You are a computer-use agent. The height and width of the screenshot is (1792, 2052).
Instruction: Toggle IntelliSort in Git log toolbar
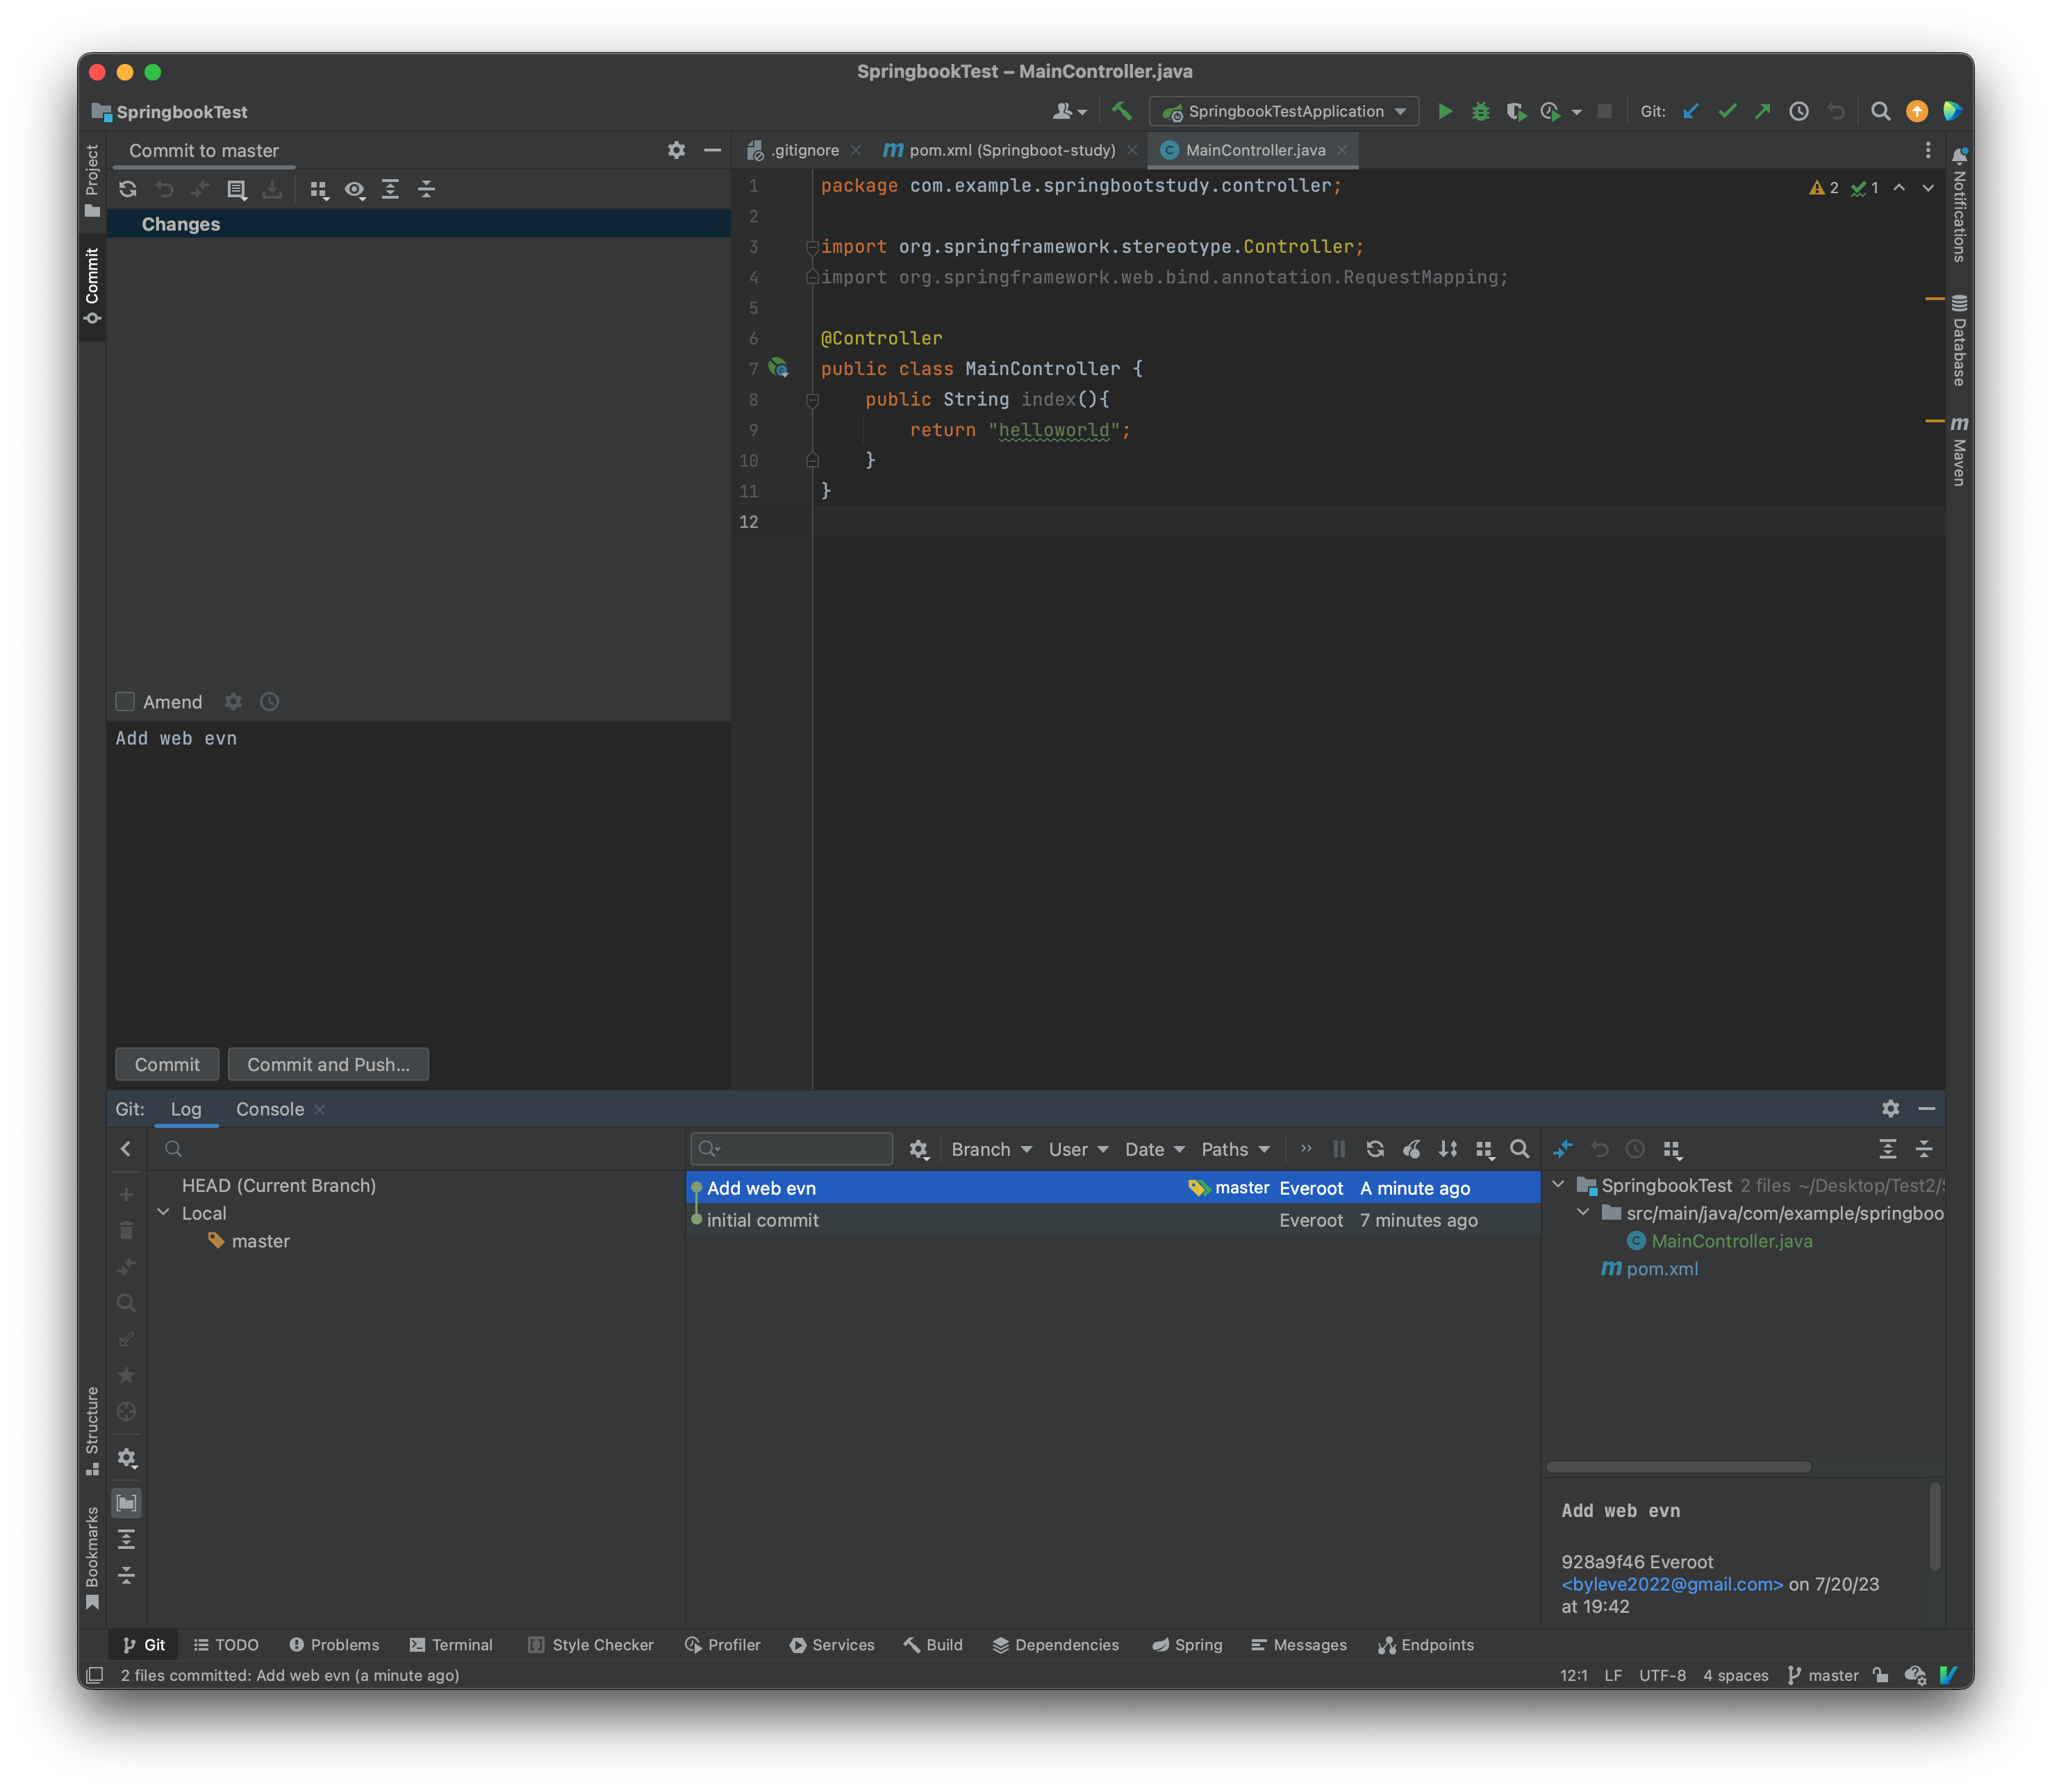click(1447, 1149)
